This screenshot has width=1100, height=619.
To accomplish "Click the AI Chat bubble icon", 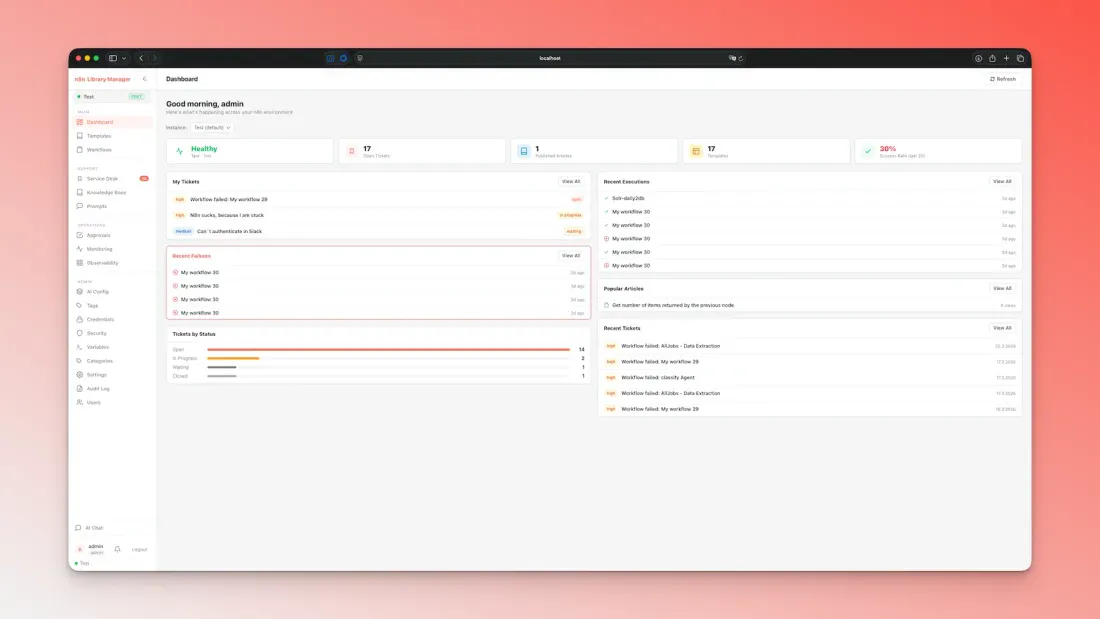I will [78, 528].
